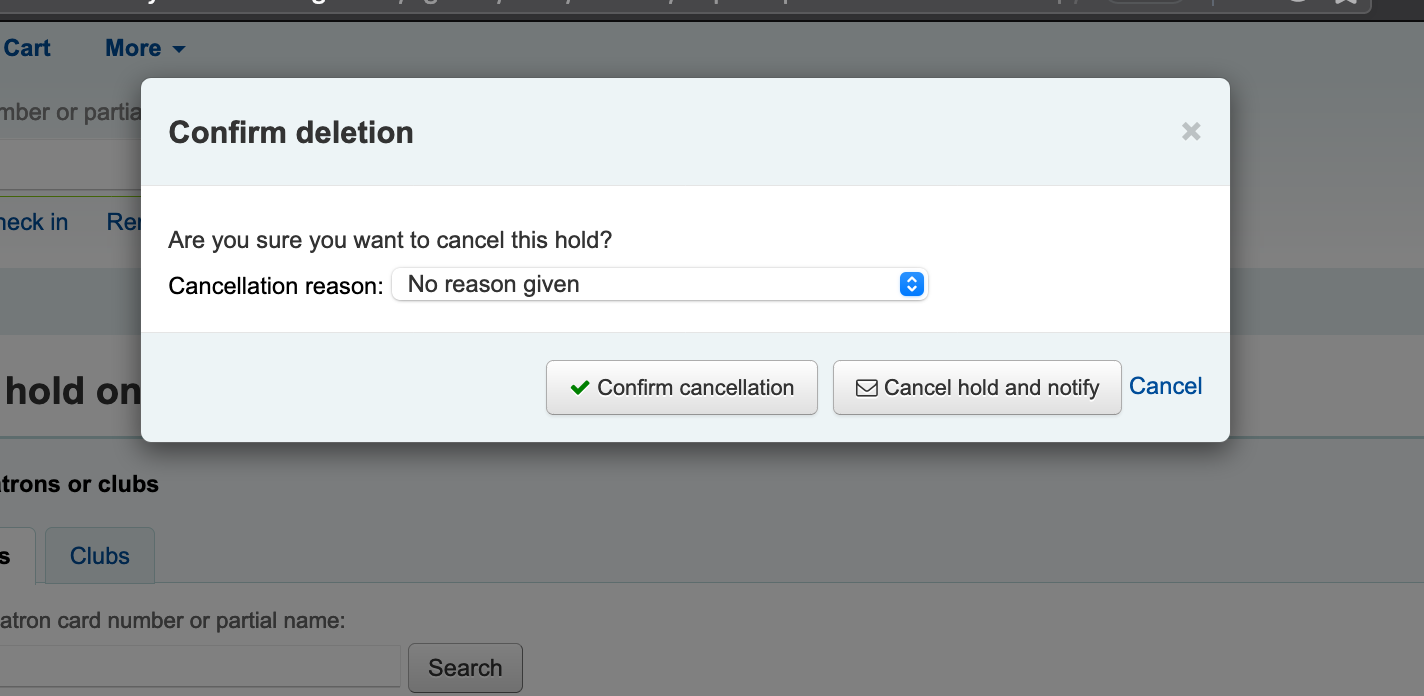Click the envelope icon on the notify button

[866, 388]
